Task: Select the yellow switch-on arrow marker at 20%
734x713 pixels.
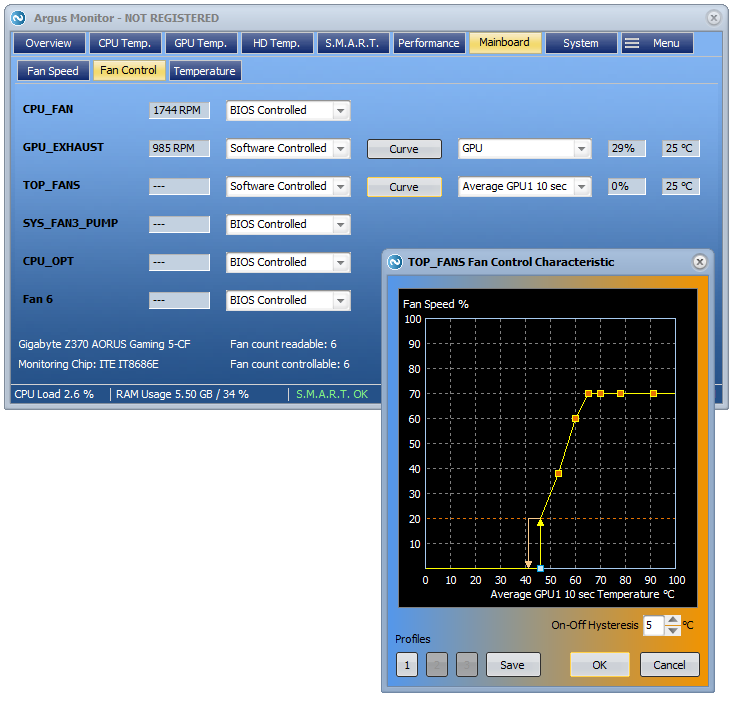Action: (x=540, y=522)
